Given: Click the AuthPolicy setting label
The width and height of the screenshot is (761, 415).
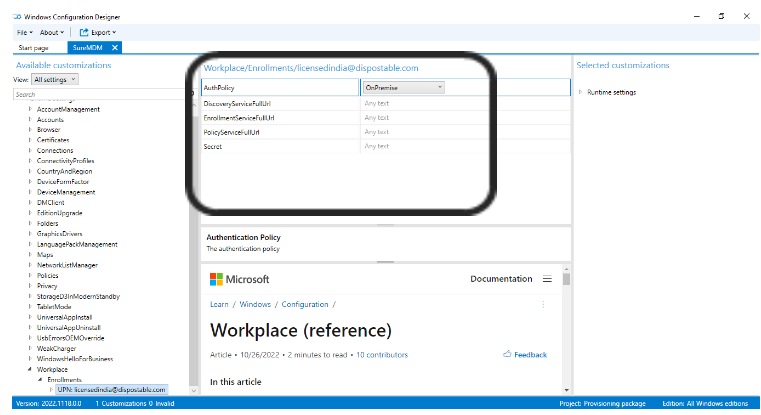Looking at the screenshot, I should [219, 88].
